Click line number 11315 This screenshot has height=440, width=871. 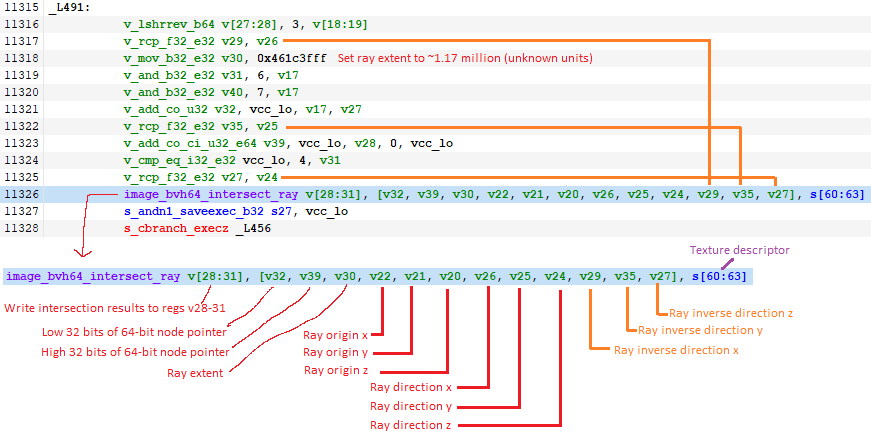(20, 7)
